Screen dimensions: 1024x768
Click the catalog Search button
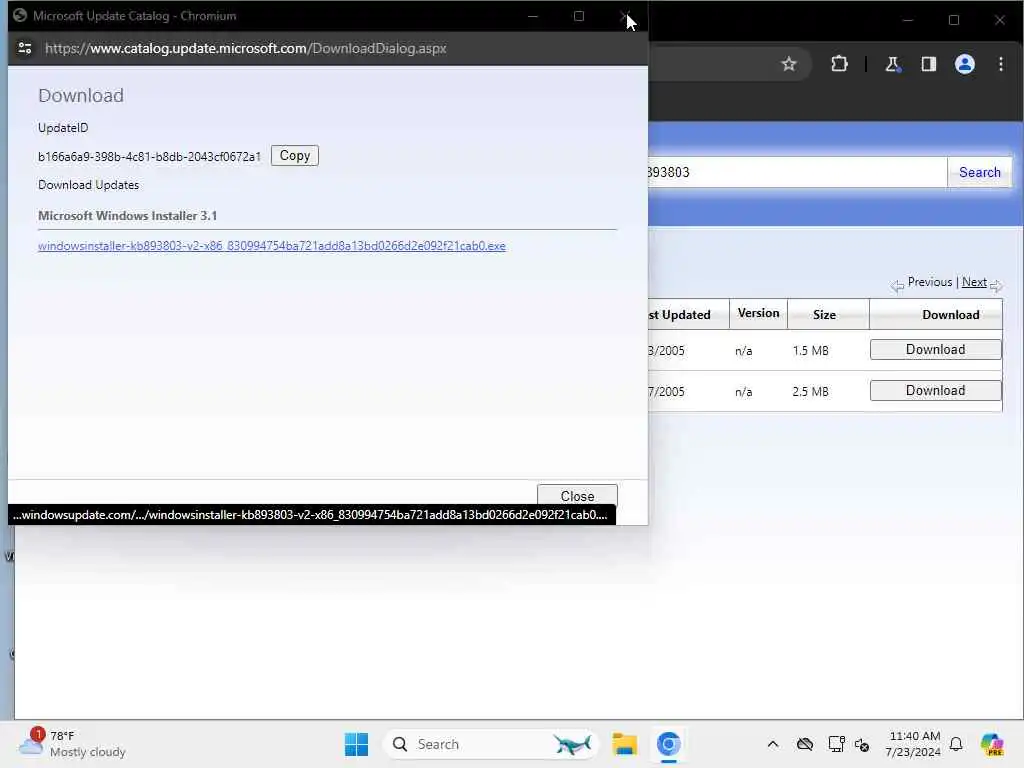coord(980,172)
